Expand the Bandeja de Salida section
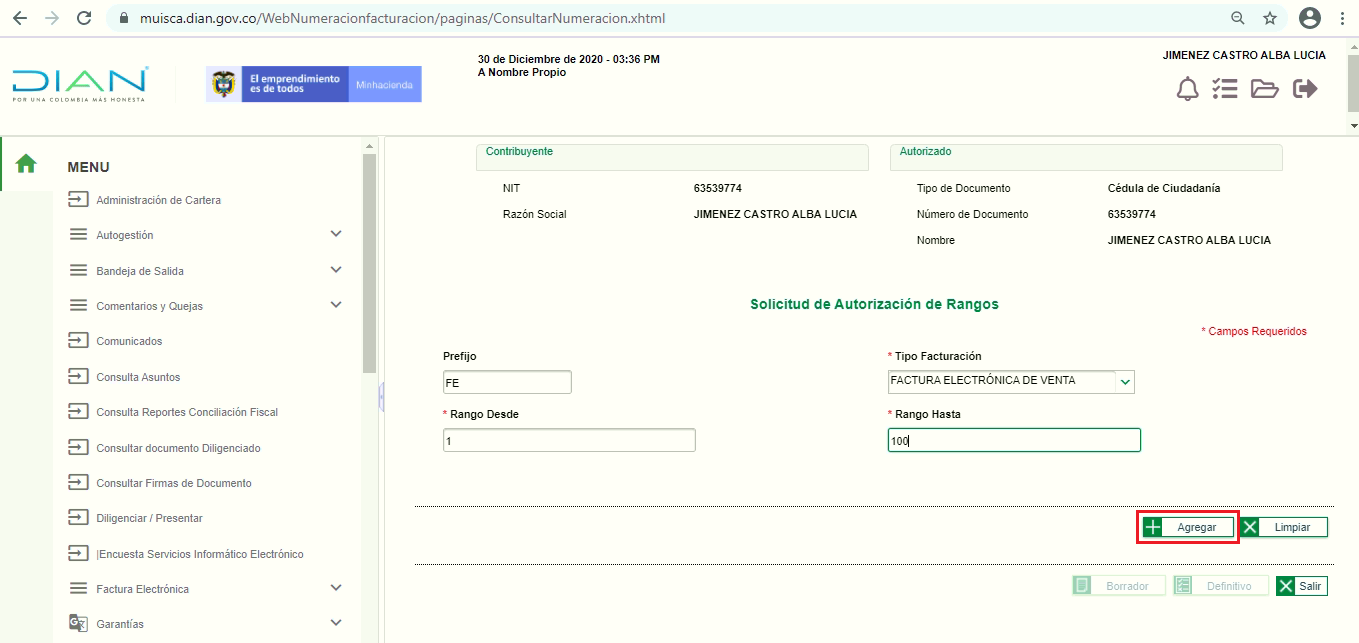The width and height of the screenshot is (1359, 643). point(336,270)
